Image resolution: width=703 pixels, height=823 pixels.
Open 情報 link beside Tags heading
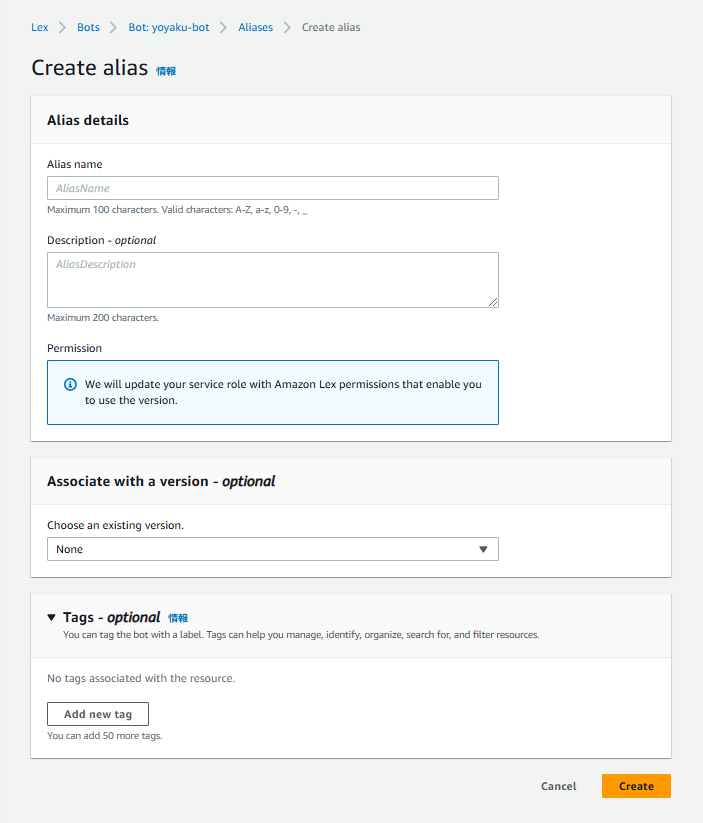(178, 618)
